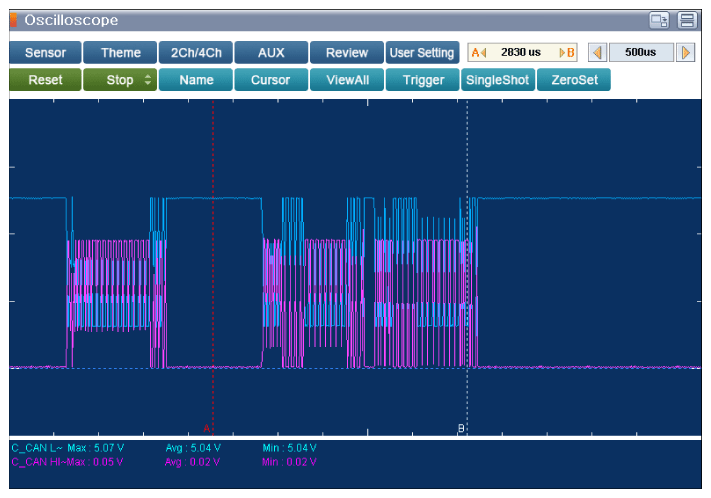The image size is (711, 498).
Task: Toggle the Cursor display
Action: 271,80
